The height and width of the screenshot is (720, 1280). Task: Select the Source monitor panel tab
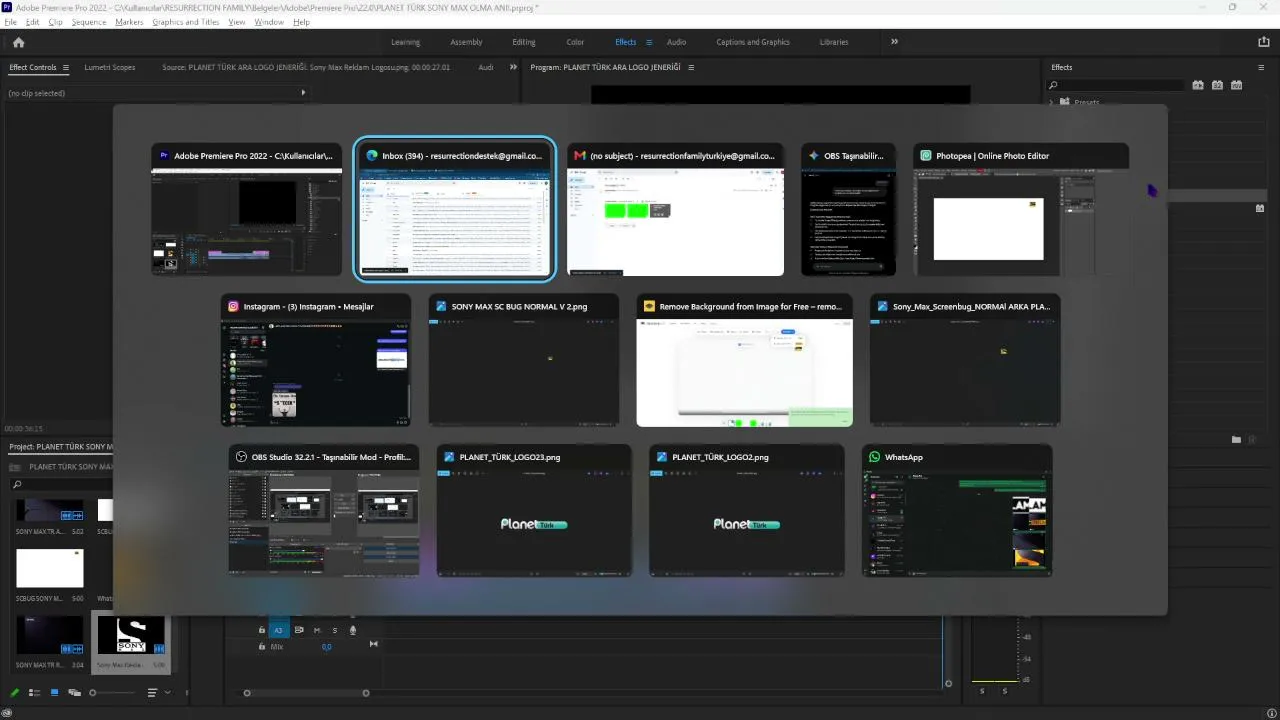(306, 67)
